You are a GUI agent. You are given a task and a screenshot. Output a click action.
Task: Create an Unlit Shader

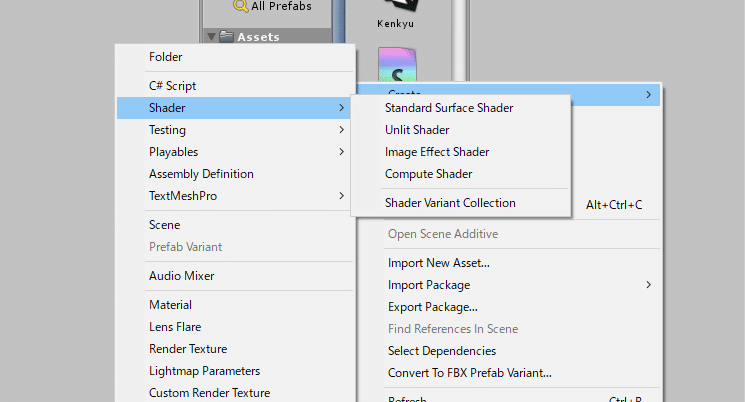coord(417,130)
